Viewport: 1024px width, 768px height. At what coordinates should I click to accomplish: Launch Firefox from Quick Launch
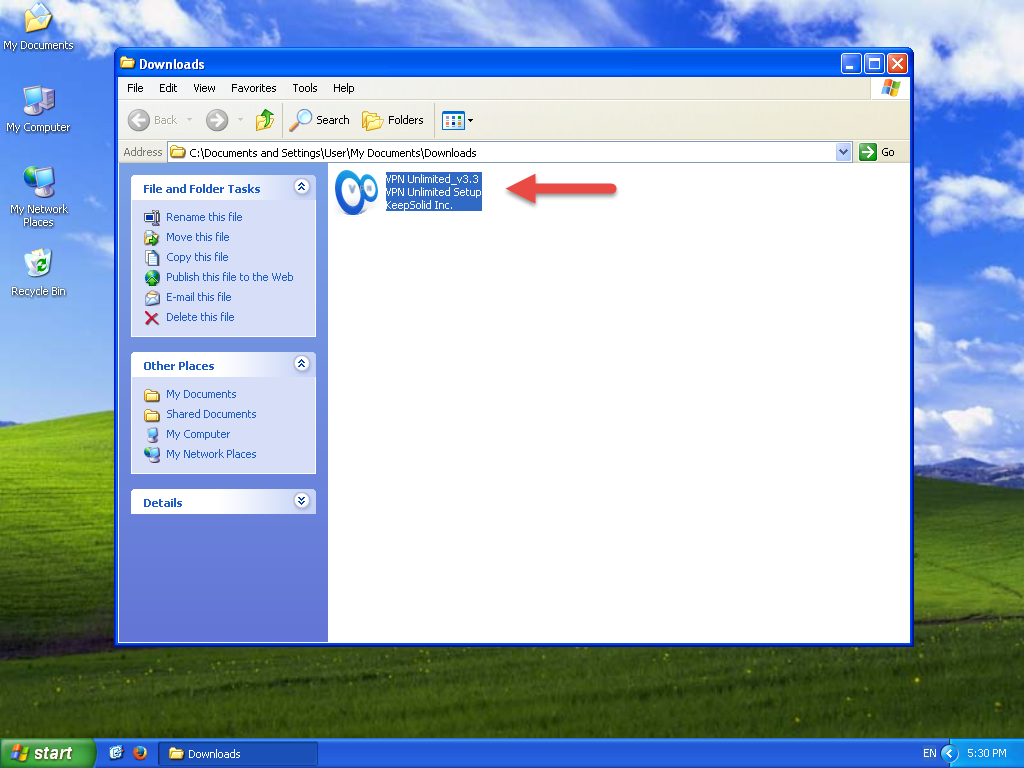(x=140, y=753)
